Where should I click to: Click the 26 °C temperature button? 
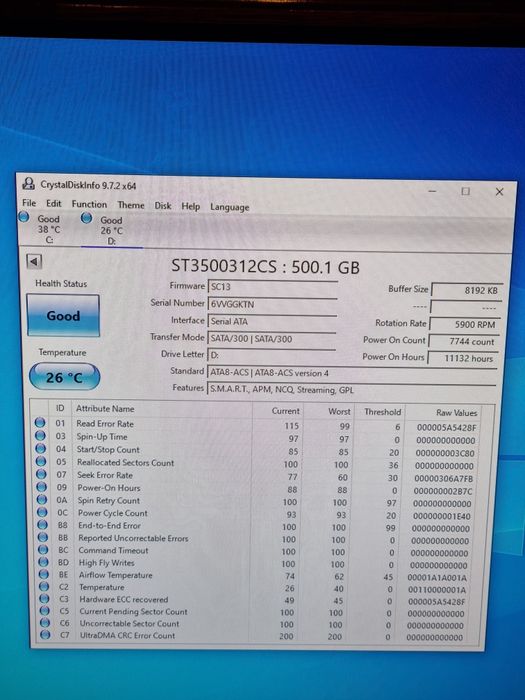click(64, 377)
